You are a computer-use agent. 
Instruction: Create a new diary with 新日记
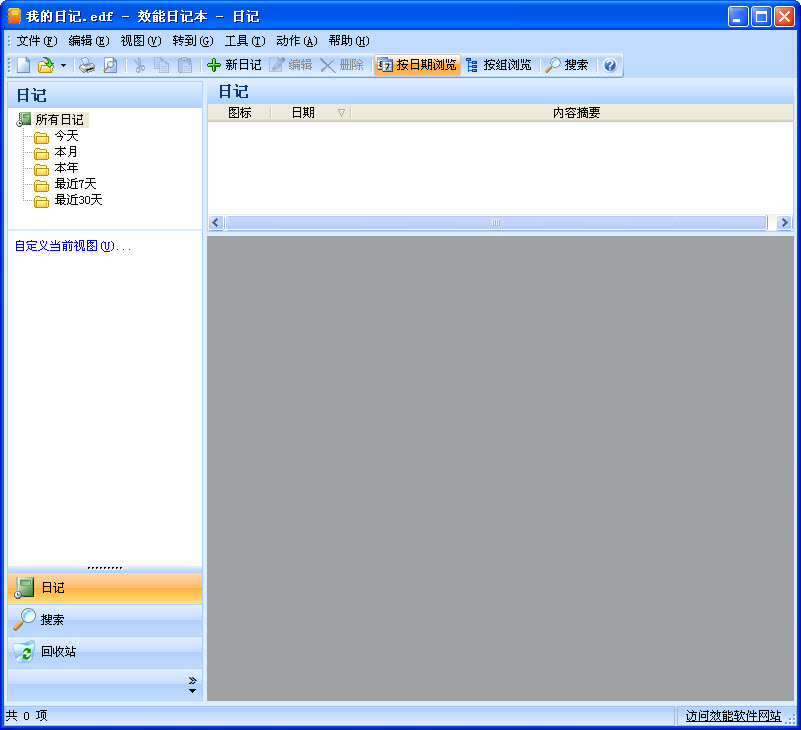[x=234, y=65]
